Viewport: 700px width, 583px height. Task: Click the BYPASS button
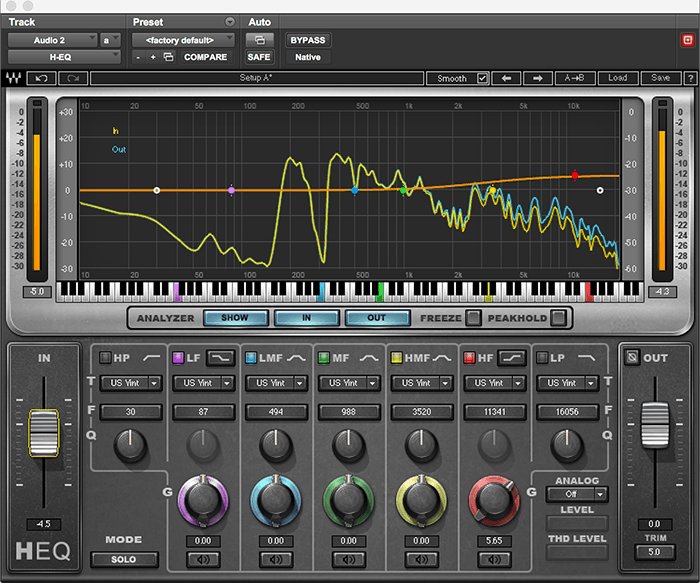point(308,40)
